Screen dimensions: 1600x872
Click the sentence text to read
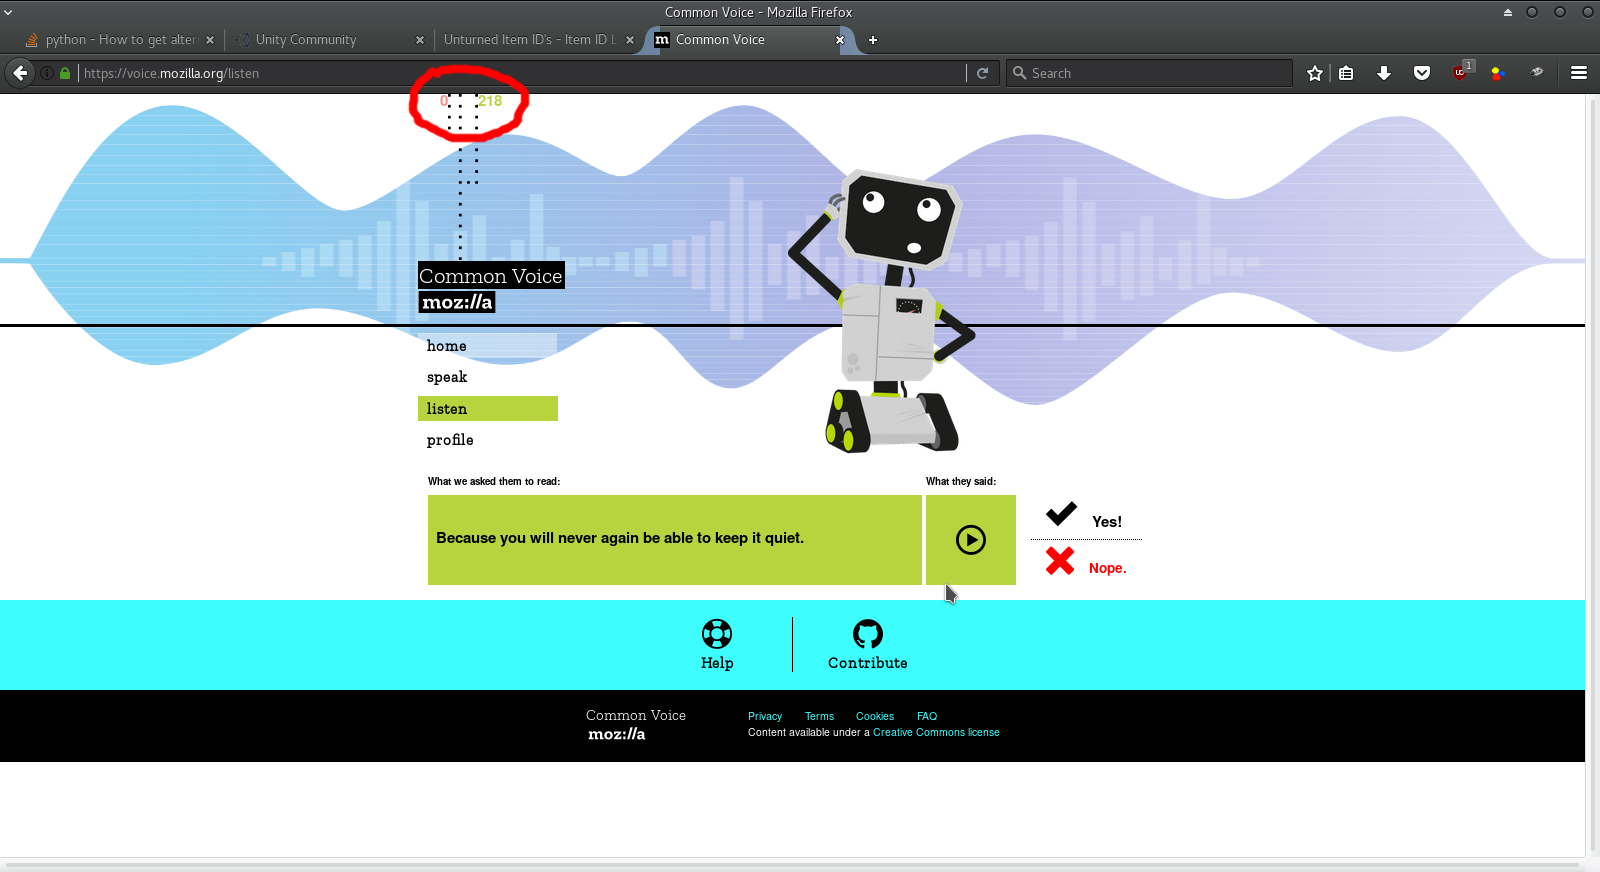click(620, 538)
